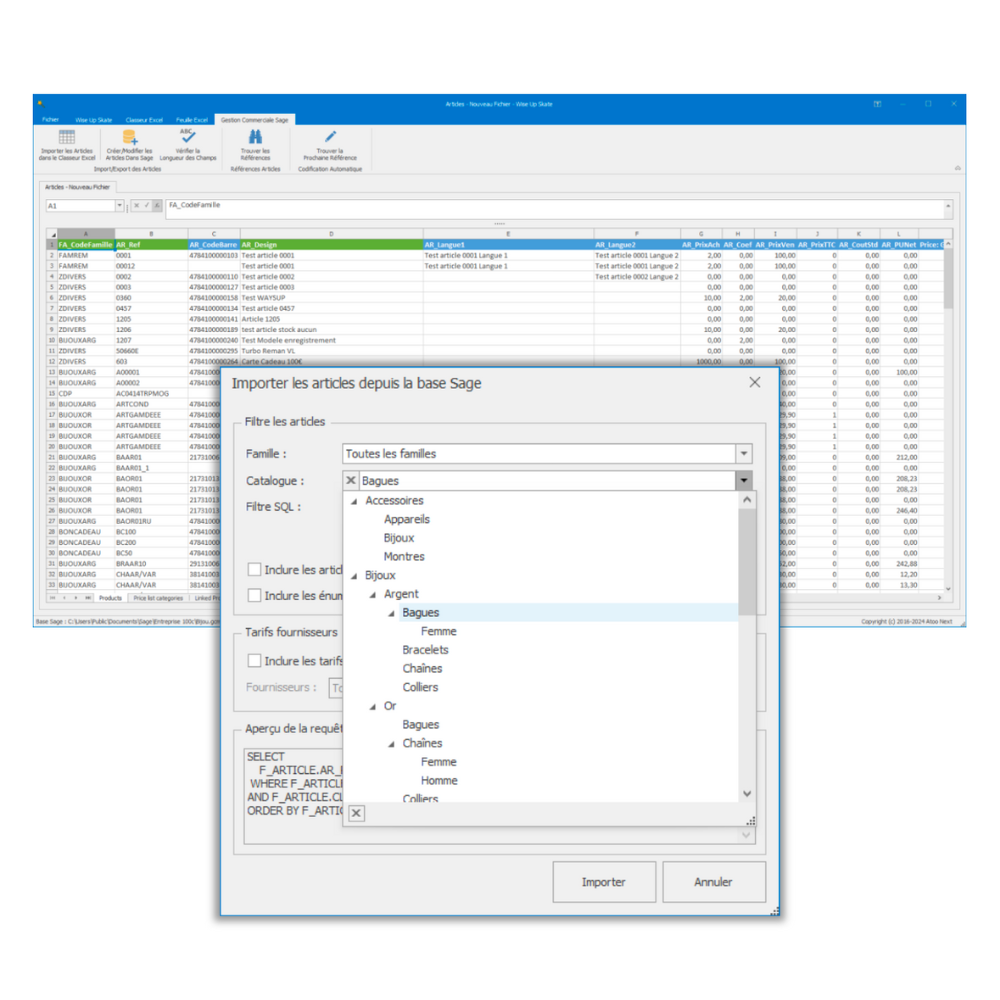Image resolution: width=1000 pixels, height=1000 pixels.
Task: Collapse the Accessoires tree node
Action: coord(354,501)
